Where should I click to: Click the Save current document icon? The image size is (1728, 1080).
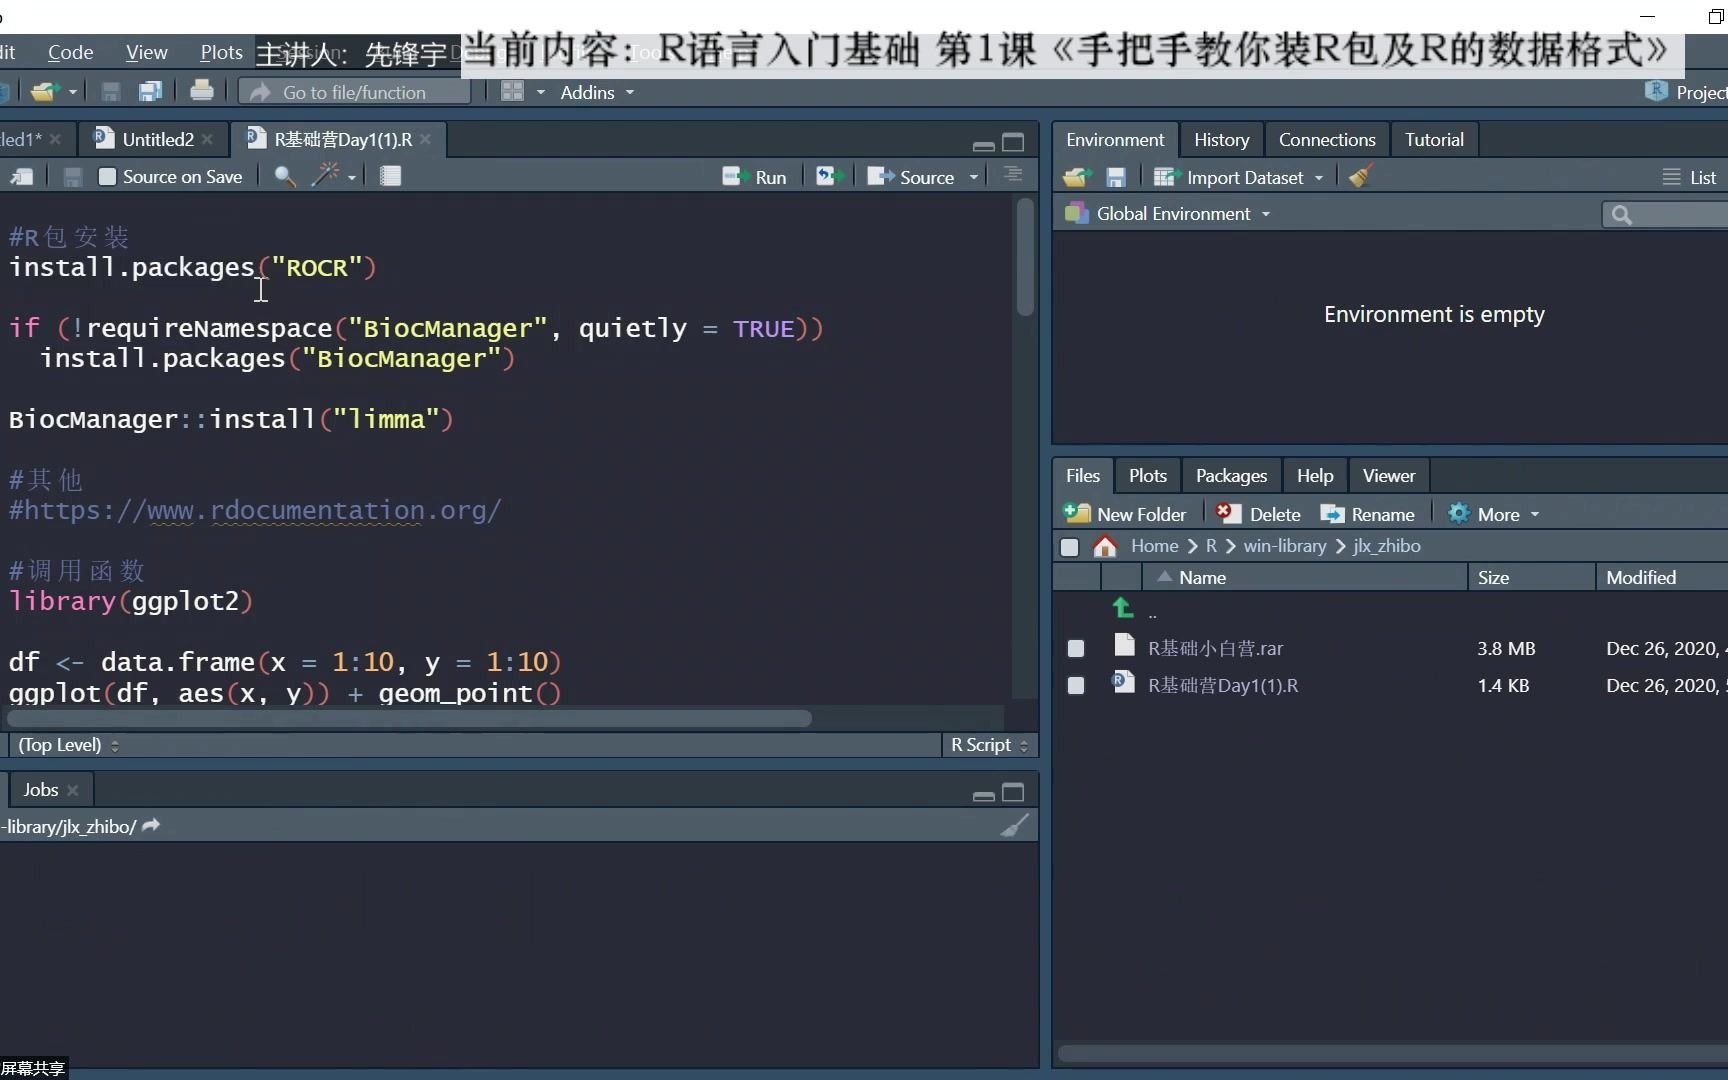(111, 91)
